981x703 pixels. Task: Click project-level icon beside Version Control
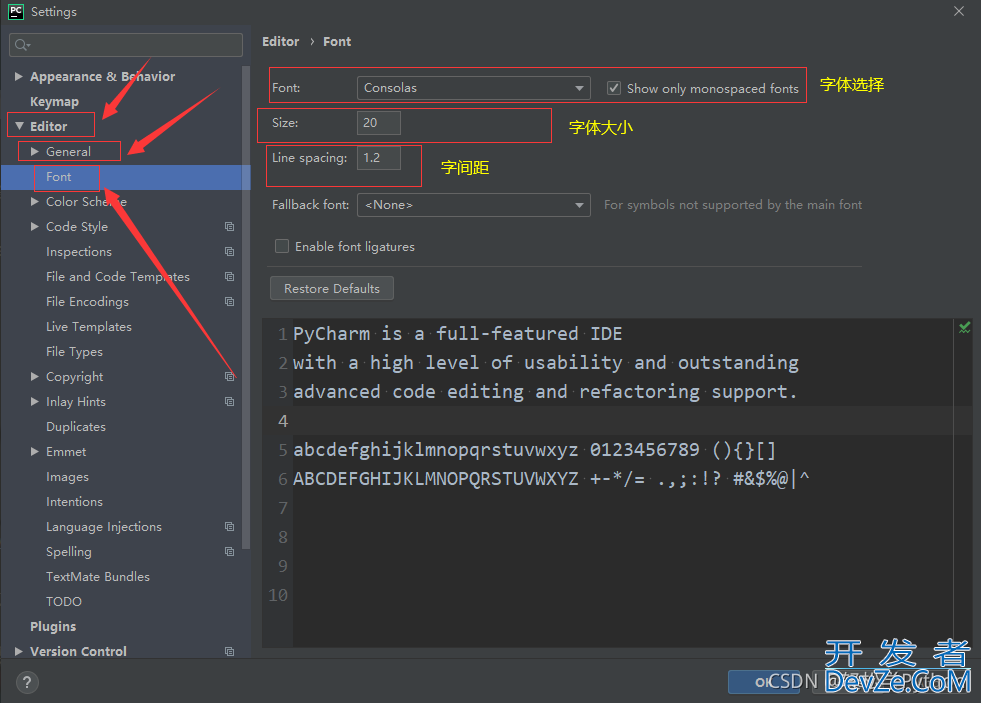[x=230, y=652]
